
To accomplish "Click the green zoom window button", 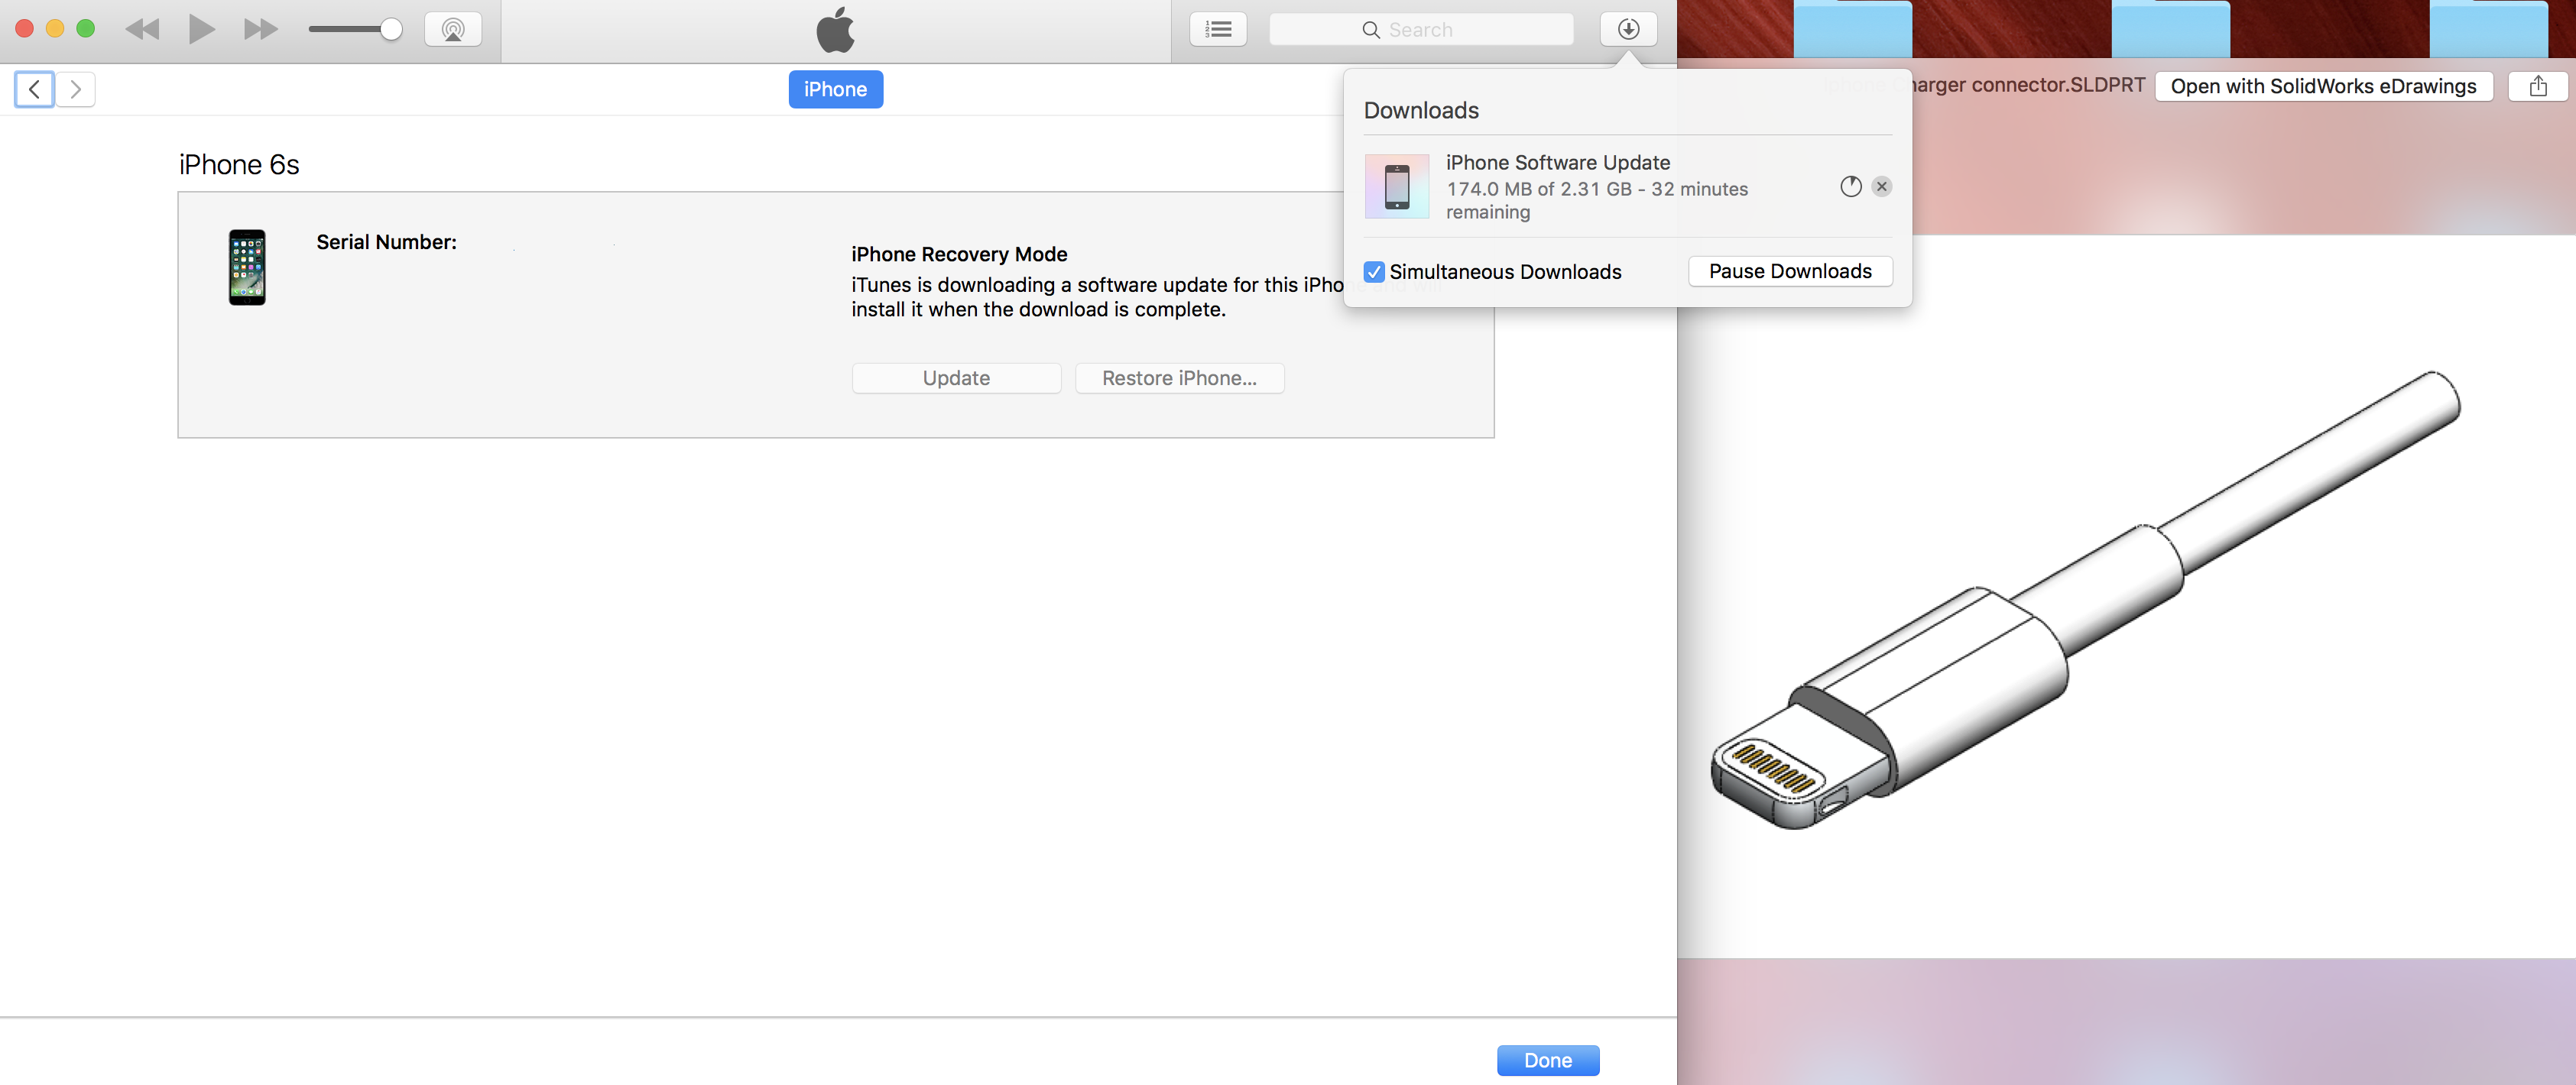I will pyautogui.click(x=86, y=29).
